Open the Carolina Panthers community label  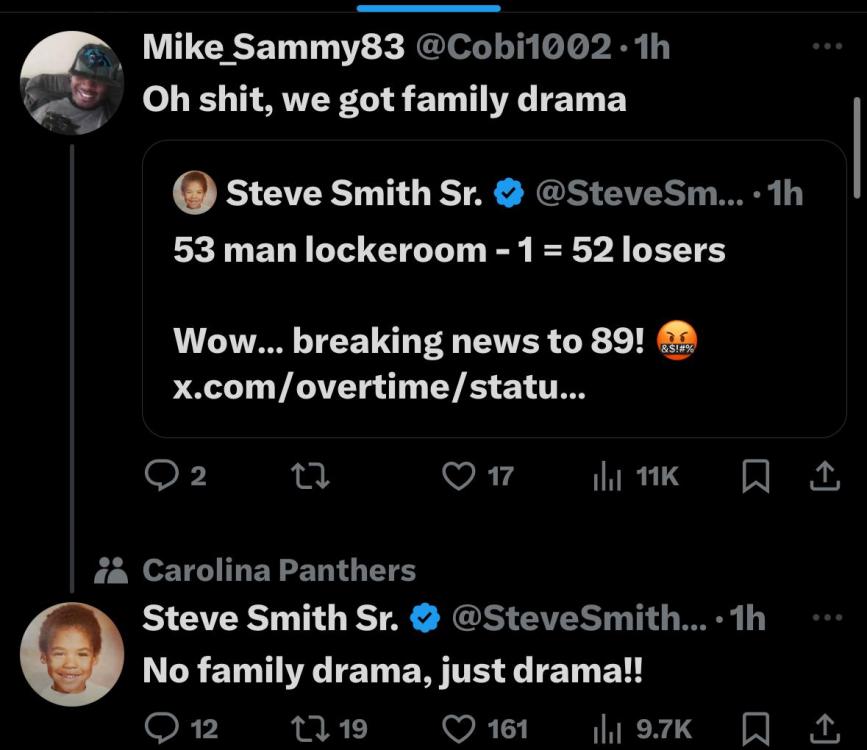279,570
